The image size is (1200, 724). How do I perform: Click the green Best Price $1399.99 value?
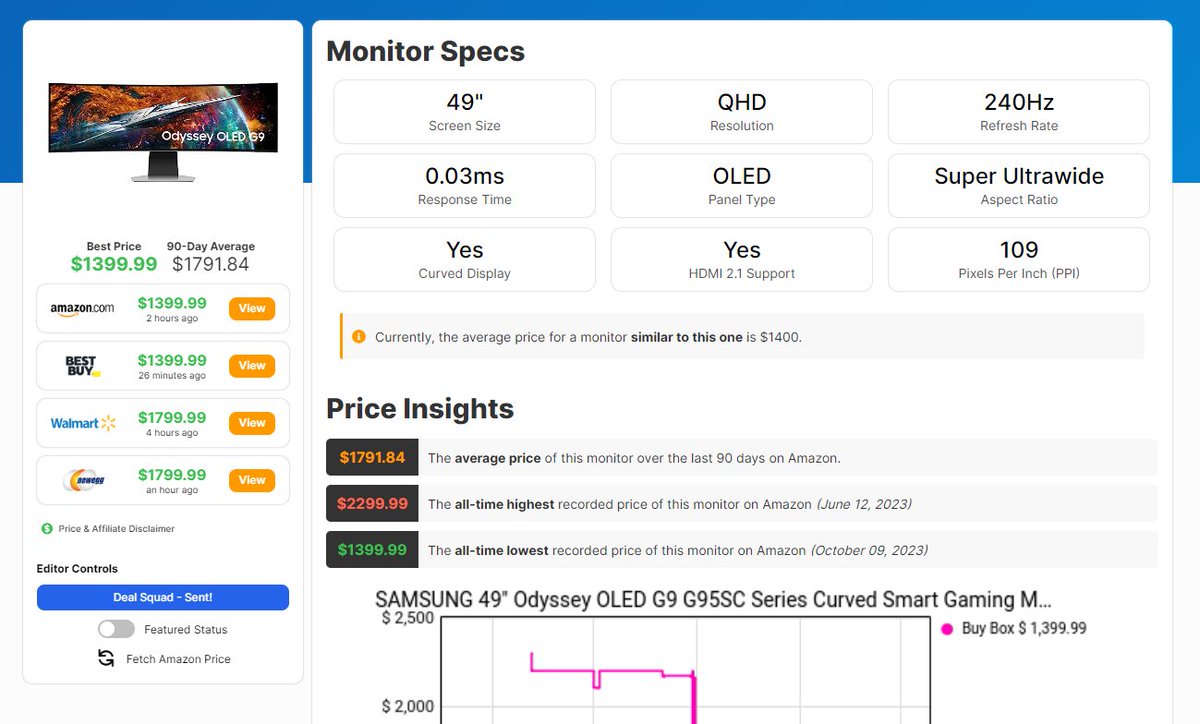tap(114, 264)
